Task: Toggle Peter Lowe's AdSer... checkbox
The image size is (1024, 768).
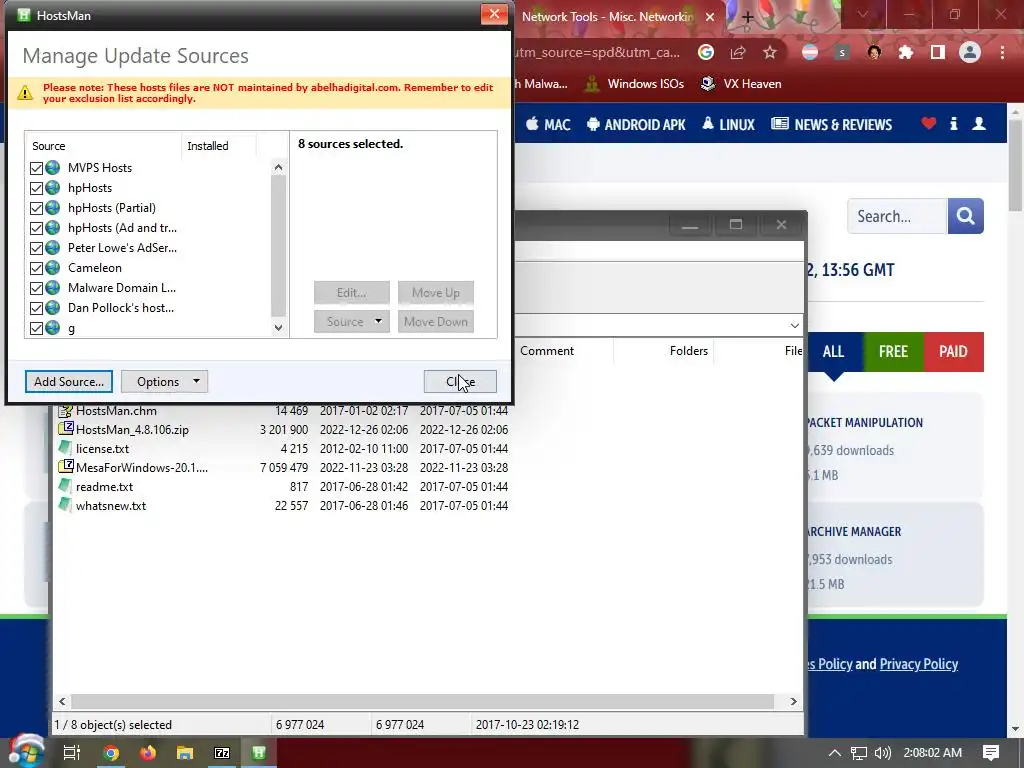Action: [x=37, y=249]
